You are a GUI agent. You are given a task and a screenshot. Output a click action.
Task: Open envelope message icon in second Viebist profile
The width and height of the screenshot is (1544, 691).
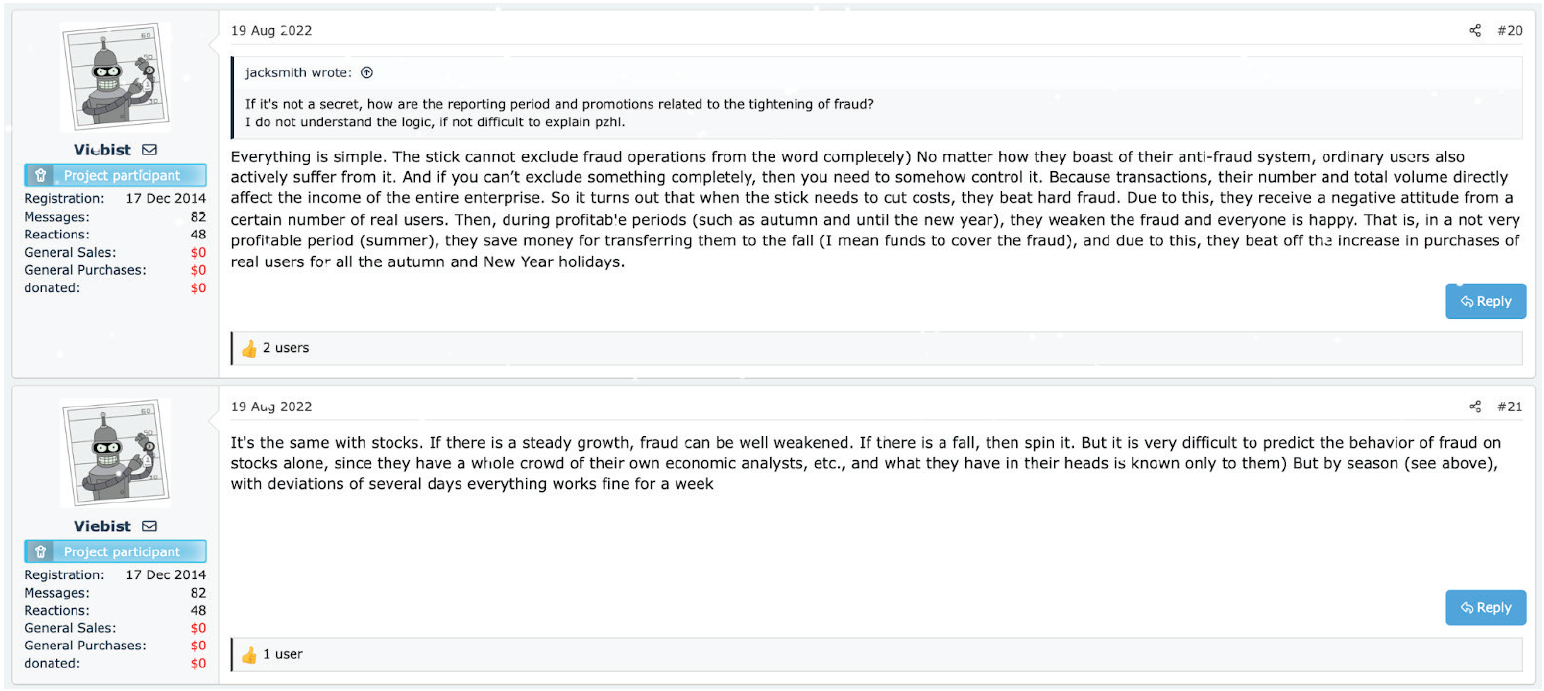click(x=149, y=526)
